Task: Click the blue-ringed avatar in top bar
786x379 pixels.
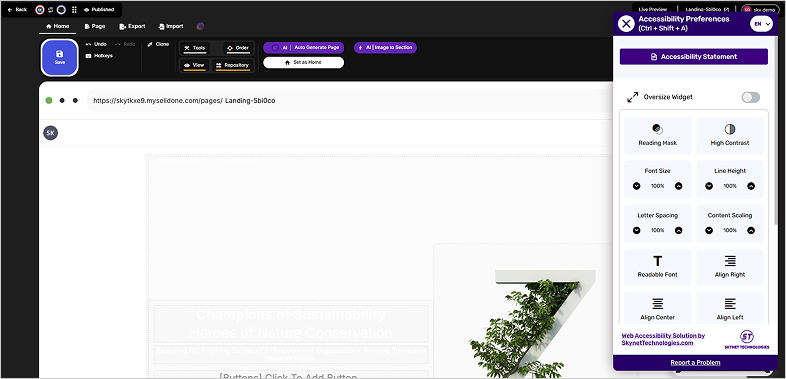Action: (x=61, y=10)
